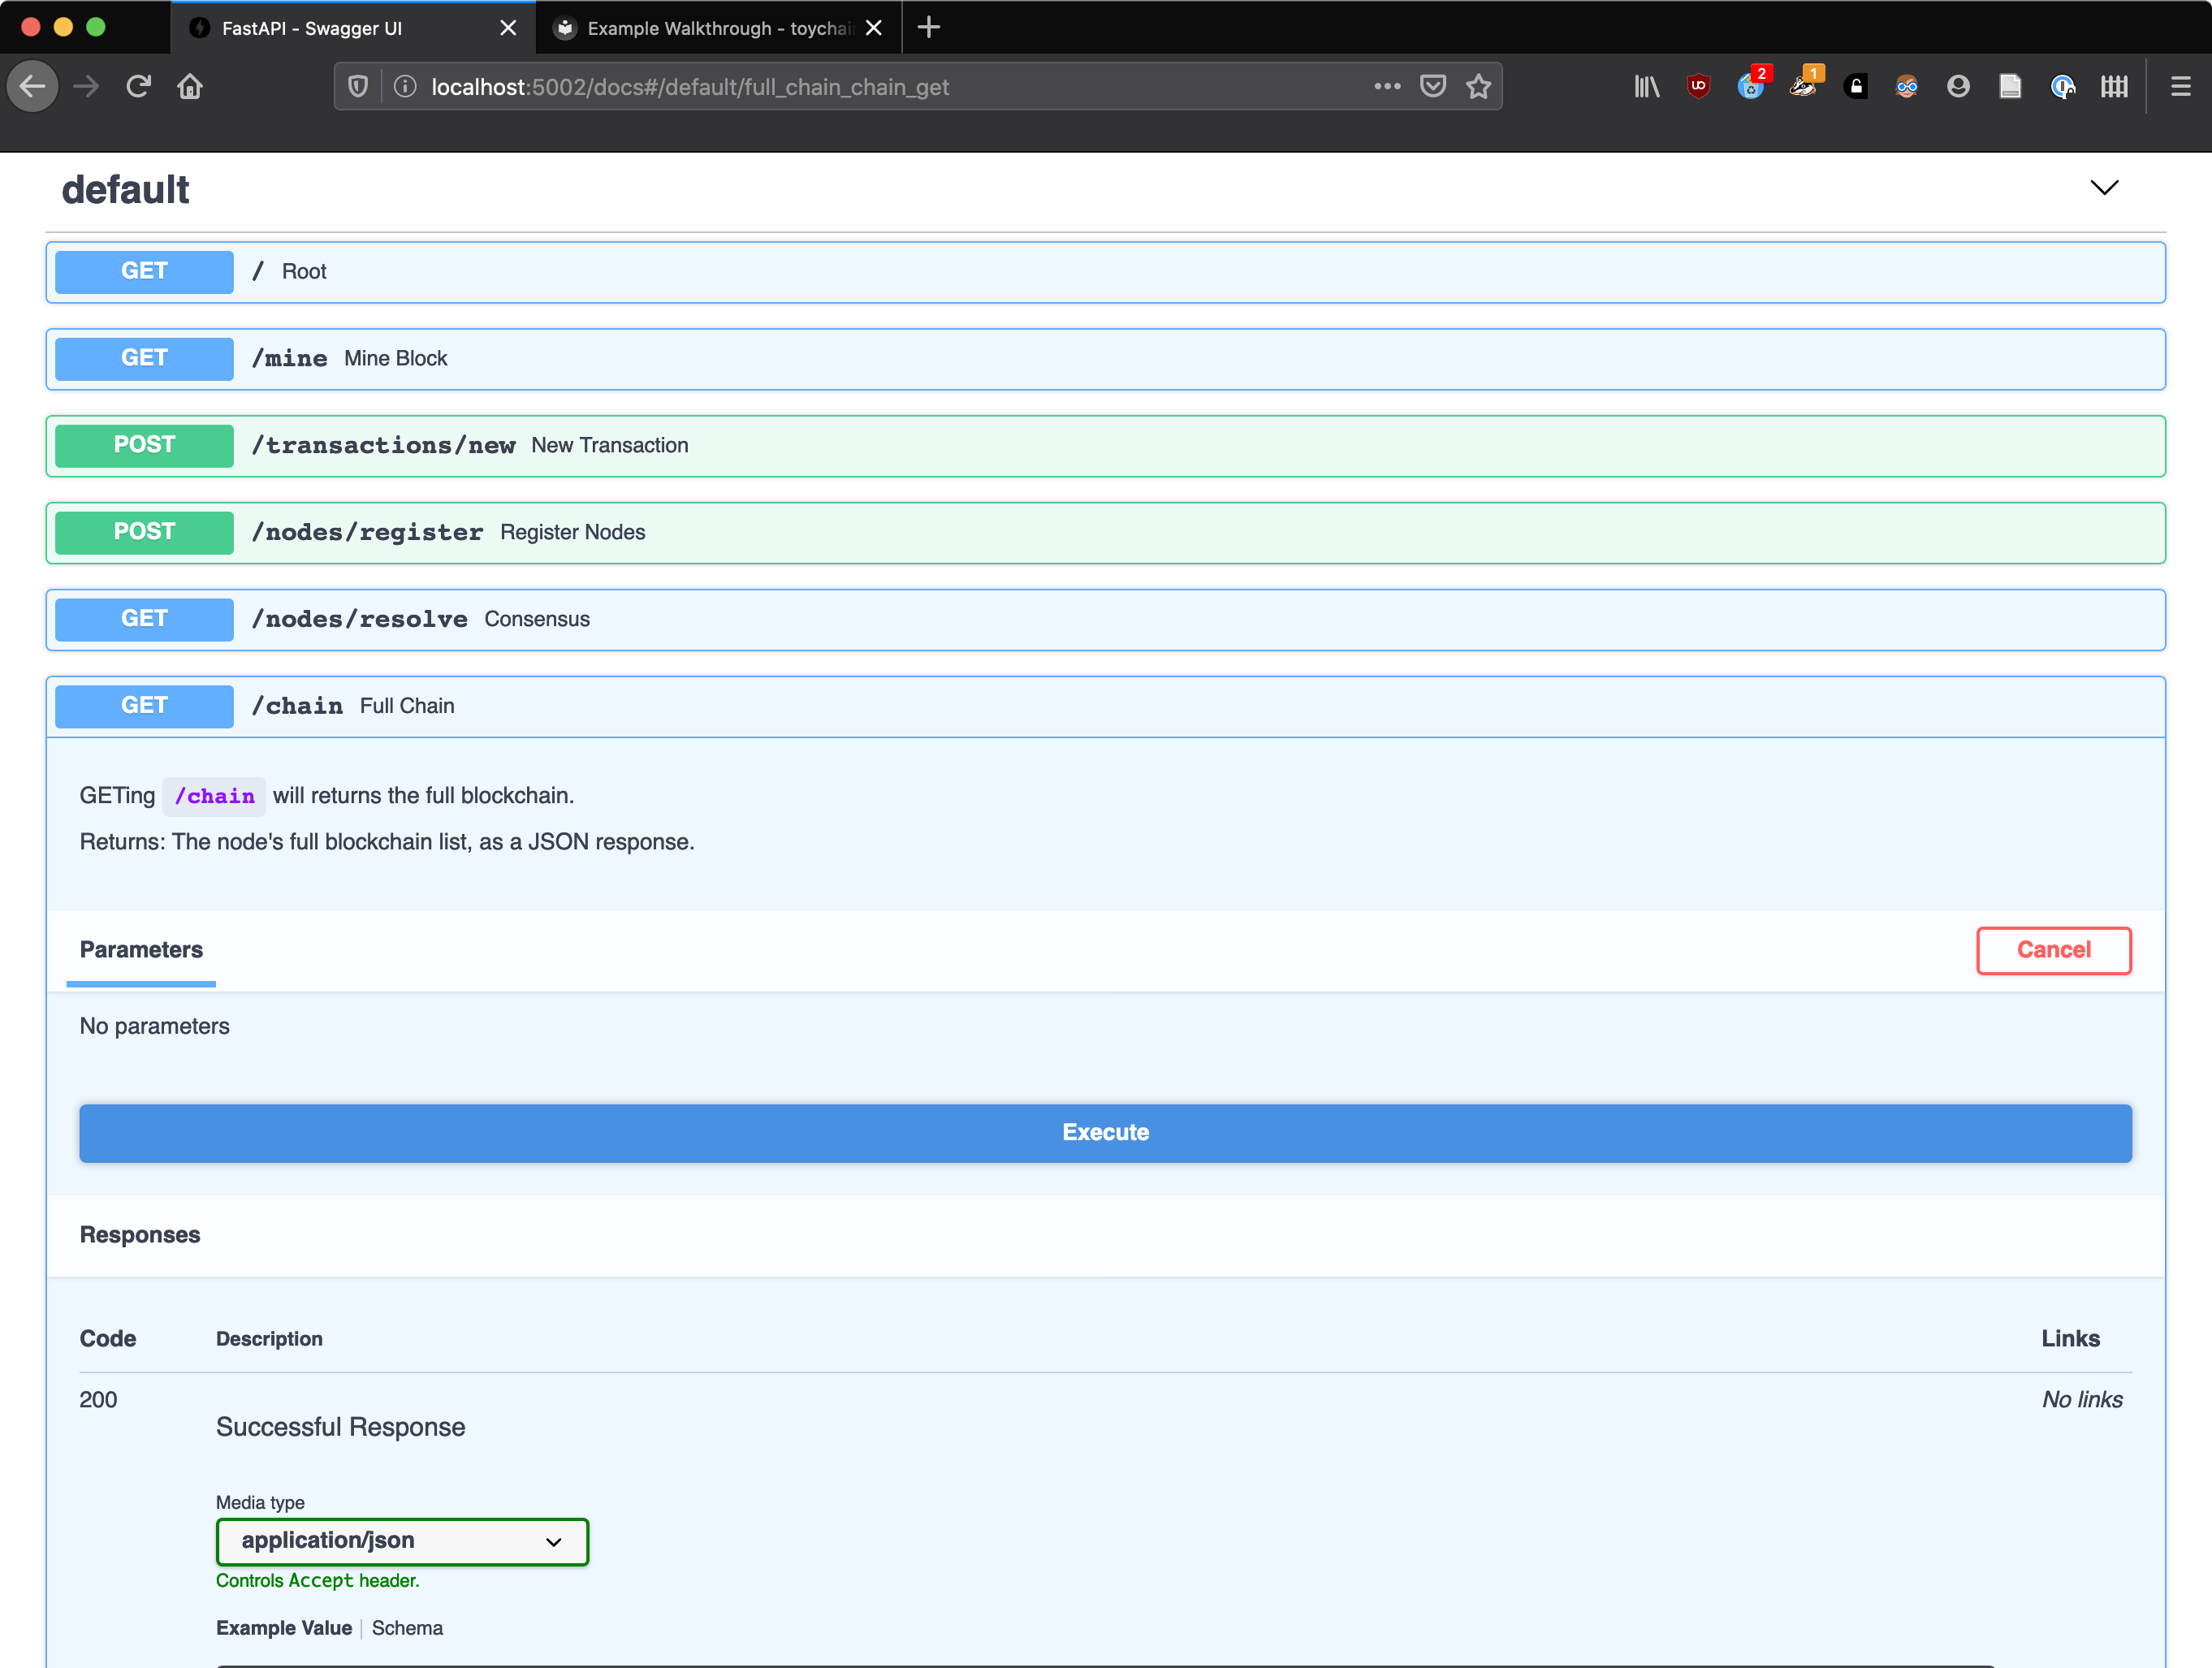Close the FastAPI - Swagger UI tab
Viewport: 2212px width, 1668px height.
pyautogui.click(x=508, y=28)
